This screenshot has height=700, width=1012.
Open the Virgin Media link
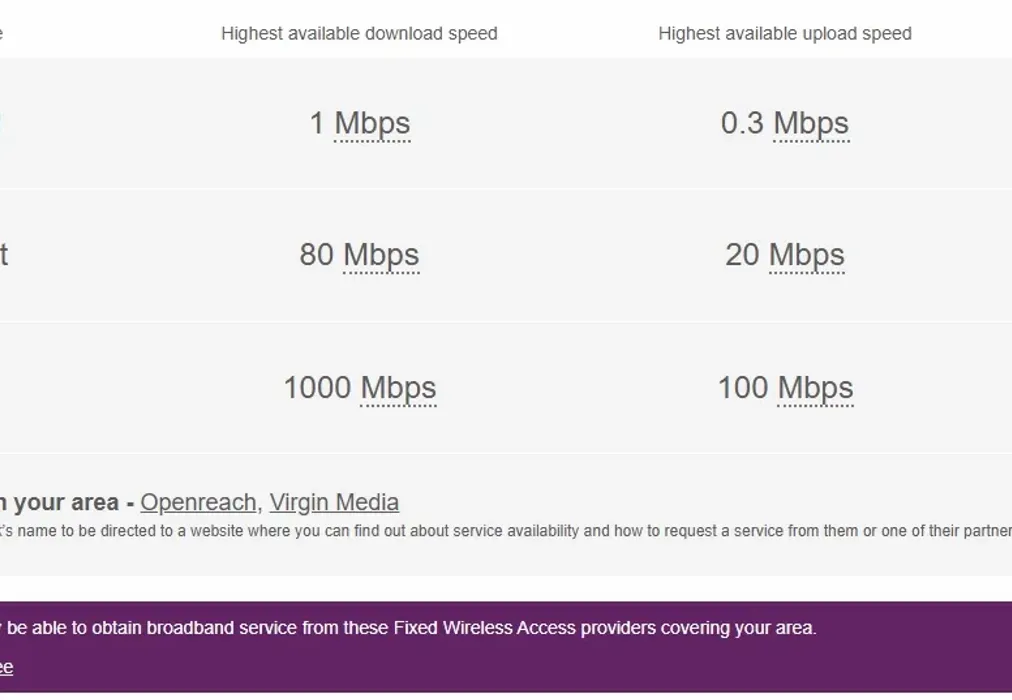[334, 502]
